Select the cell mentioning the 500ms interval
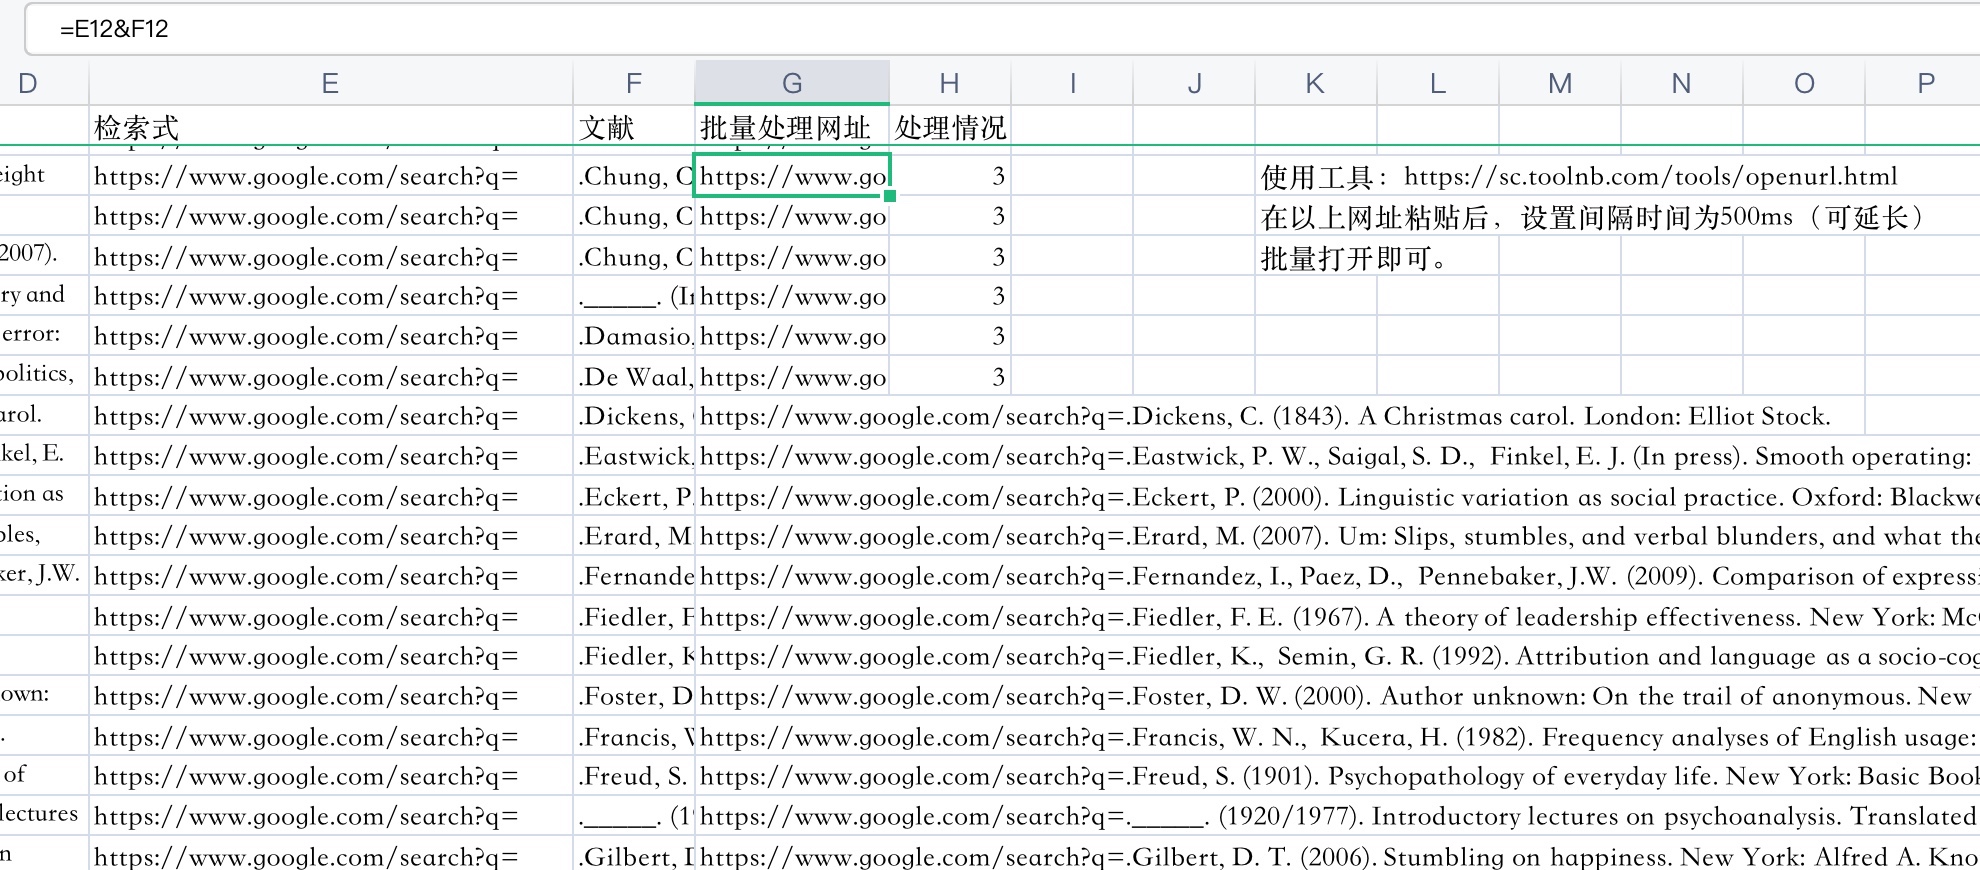 coord(1590,217)
